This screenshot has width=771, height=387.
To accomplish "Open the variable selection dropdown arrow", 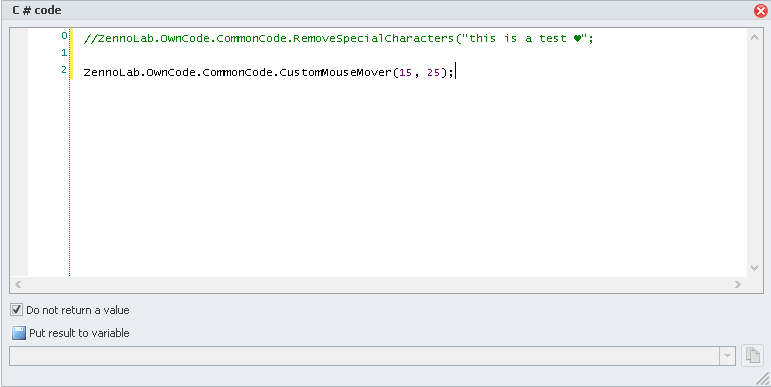I will coord(727,356).
